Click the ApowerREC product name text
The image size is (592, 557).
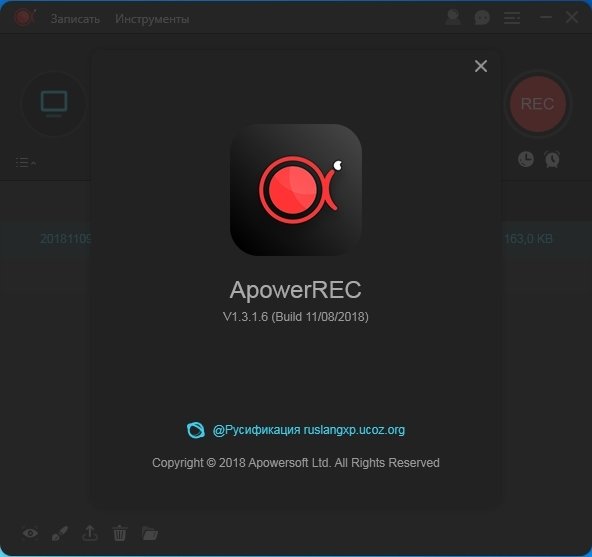(x=296, y=290)
